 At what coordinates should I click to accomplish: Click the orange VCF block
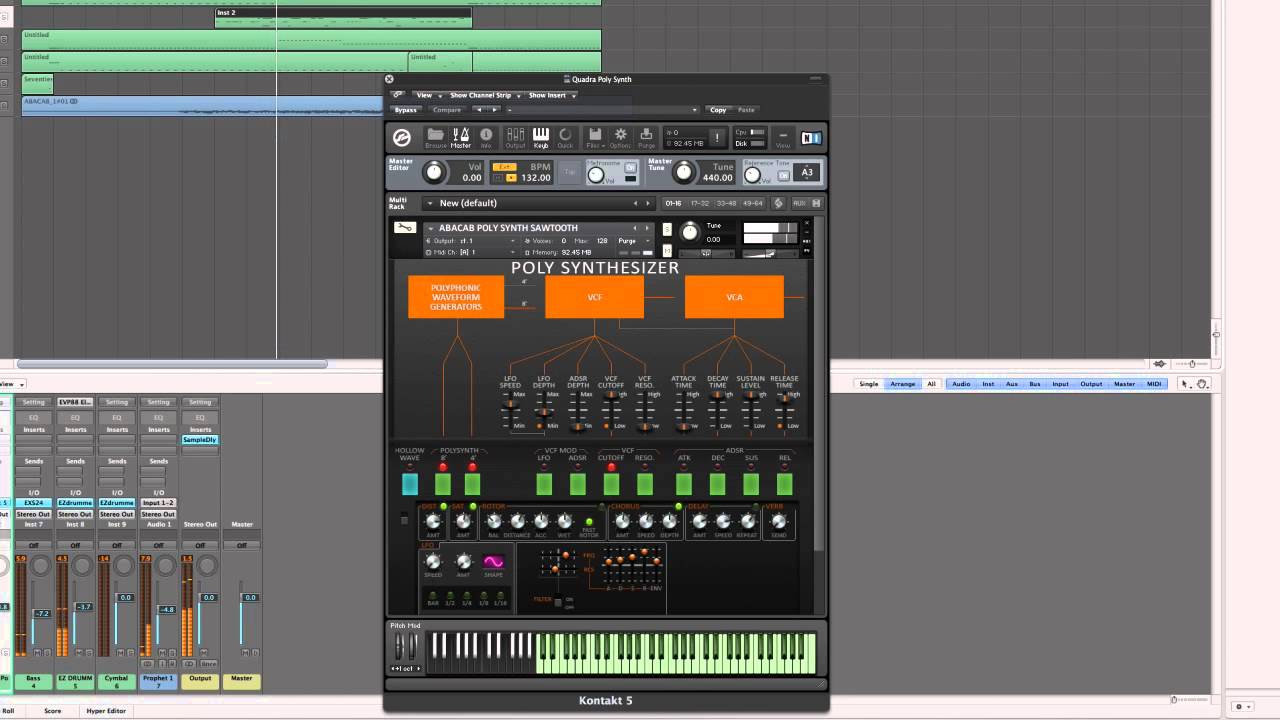tap(594, 297)
